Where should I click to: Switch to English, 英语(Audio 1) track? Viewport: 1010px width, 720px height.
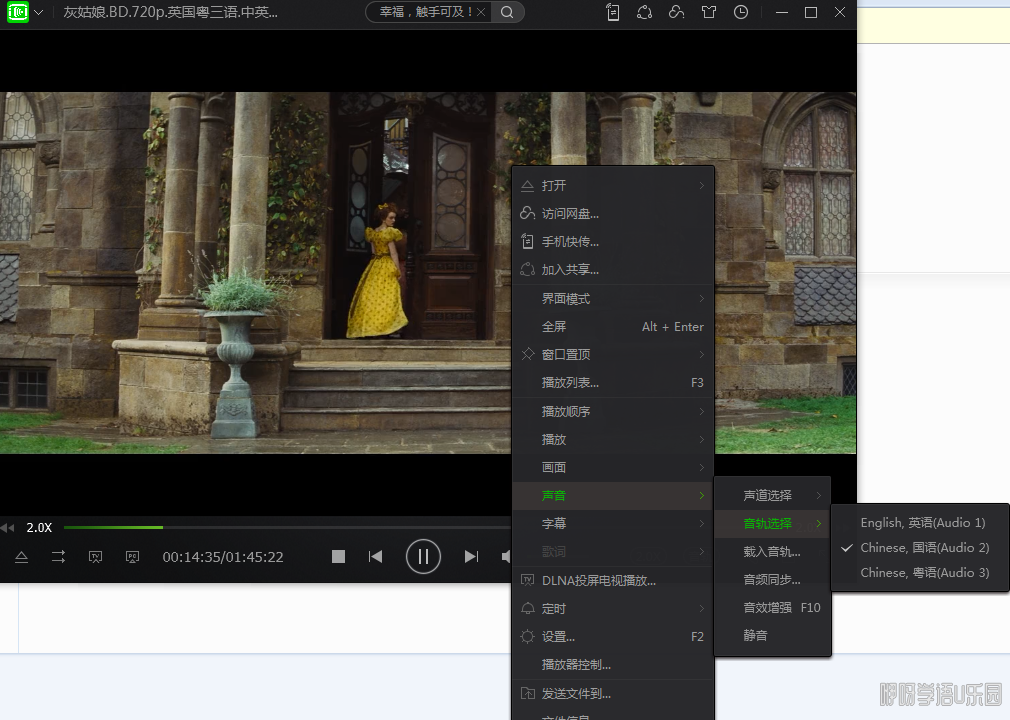920,523
